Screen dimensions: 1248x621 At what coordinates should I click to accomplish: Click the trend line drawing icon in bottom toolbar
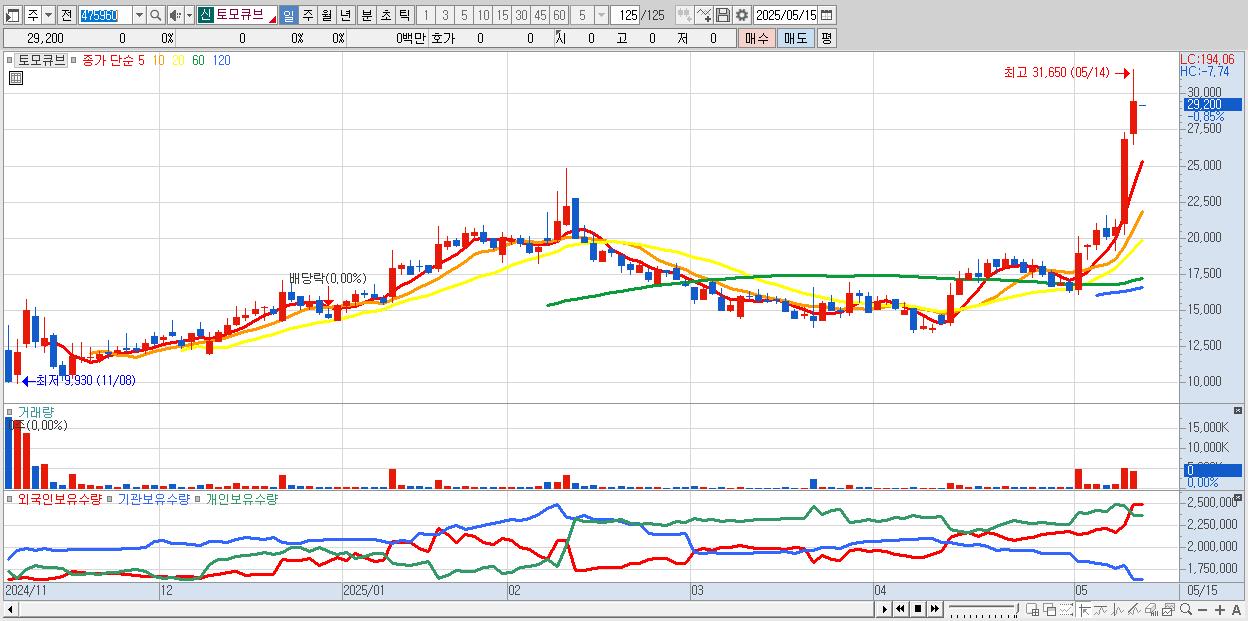(1100, 609)
